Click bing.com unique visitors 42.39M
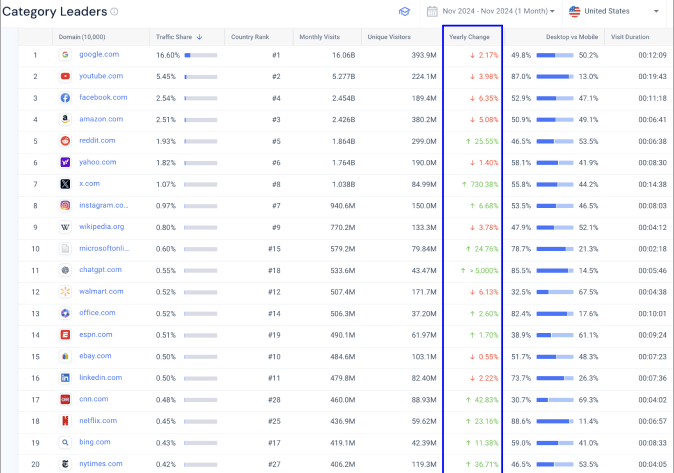 [x=424, y=443]
